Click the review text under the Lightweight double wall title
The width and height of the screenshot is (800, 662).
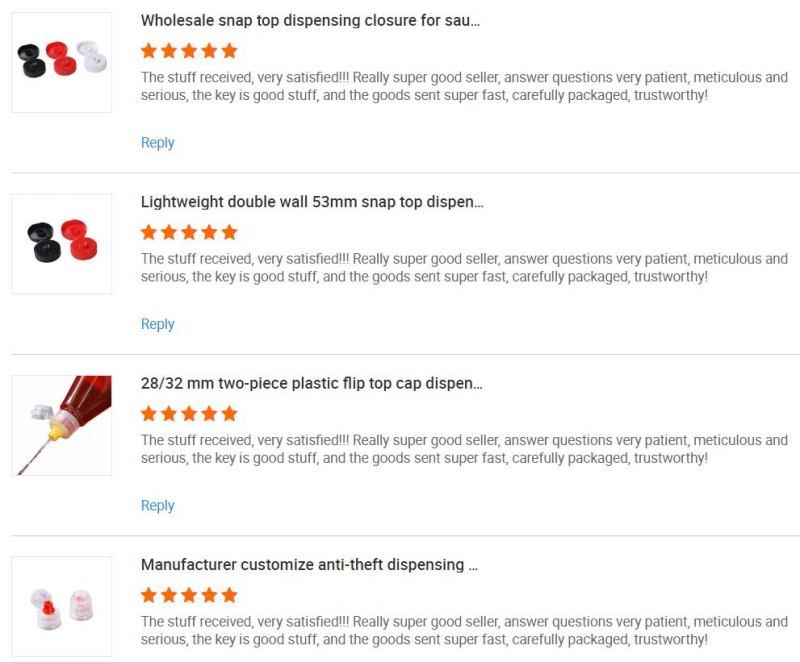464,267
